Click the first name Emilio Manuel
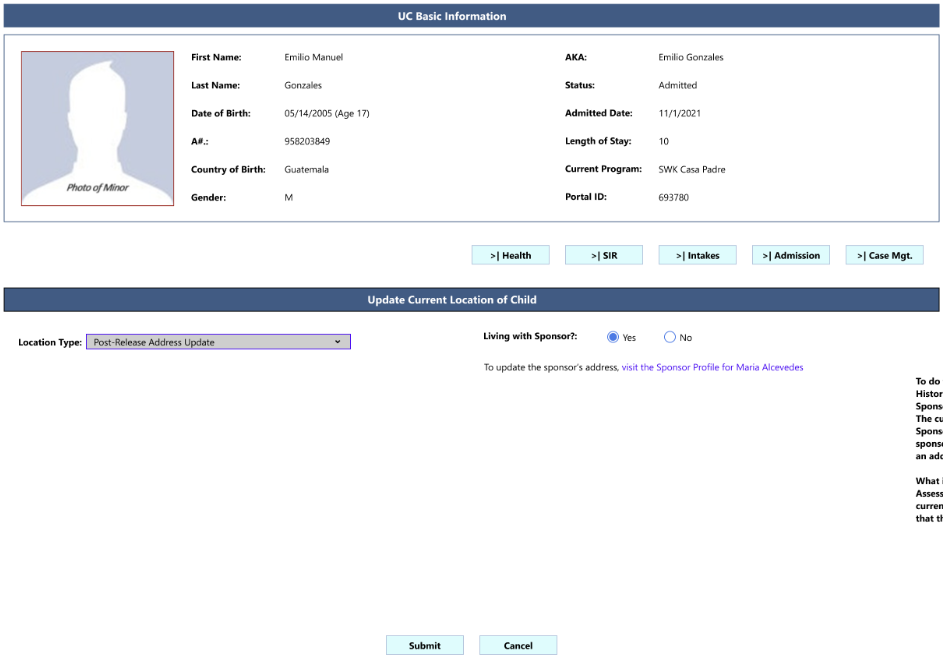 [x=313, y=57]
